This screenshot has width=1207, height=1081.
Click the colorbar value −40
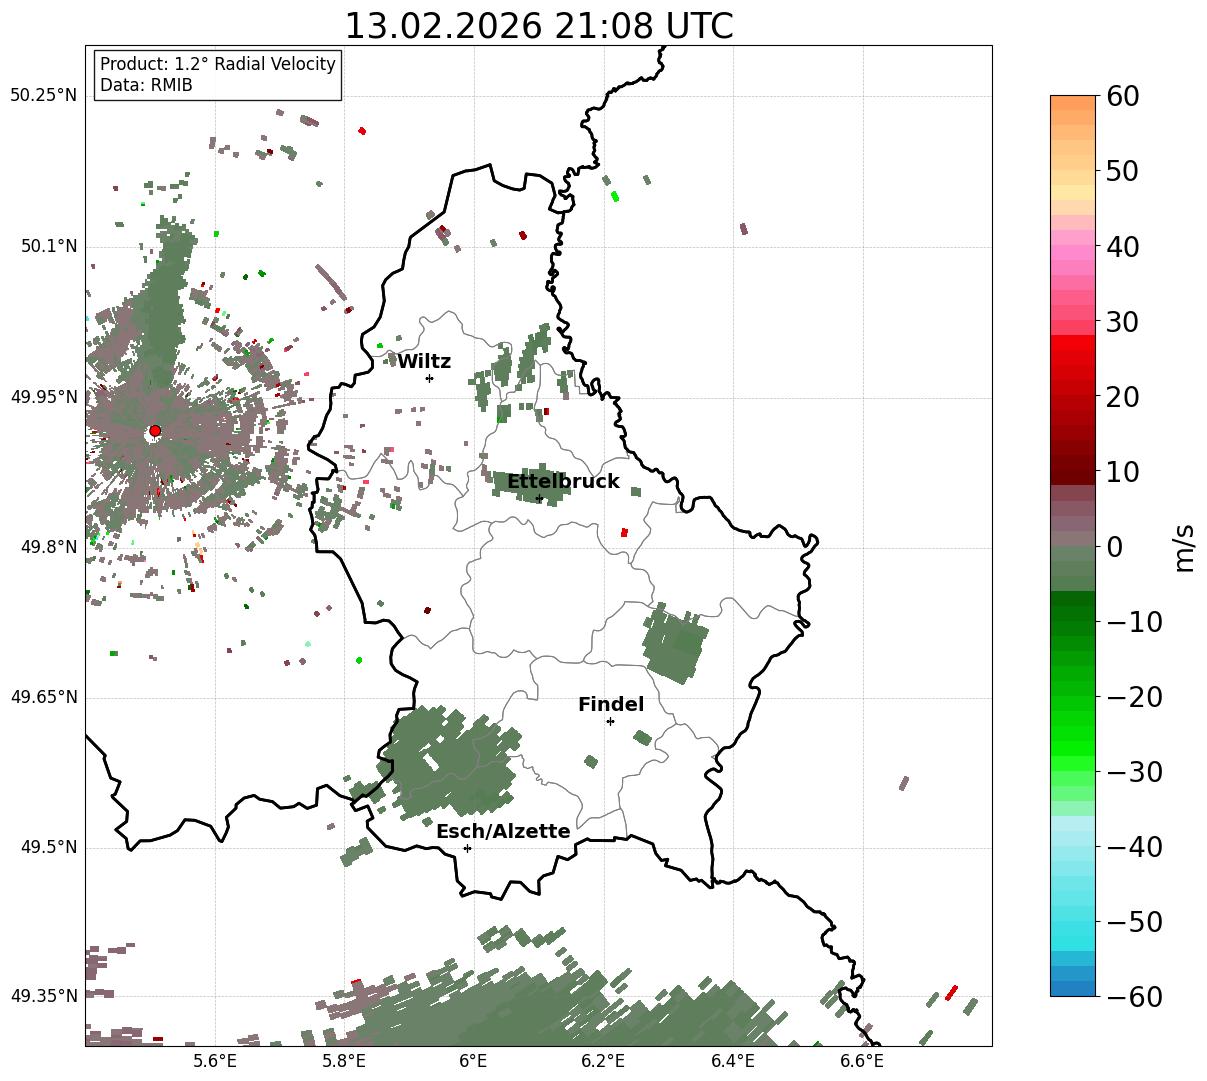pyautogui.click(x=1133, y=847)
